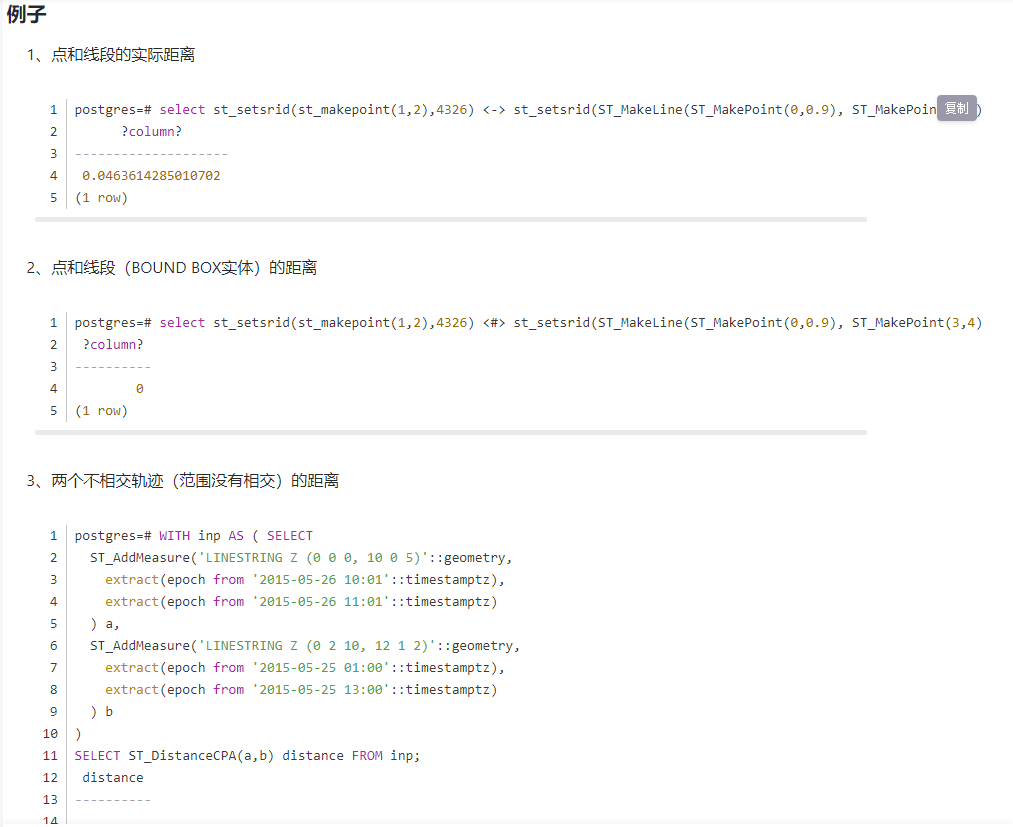Click the result value 0.0463614285010702
Screen dimensions: 1013x827
coord(151,176)
